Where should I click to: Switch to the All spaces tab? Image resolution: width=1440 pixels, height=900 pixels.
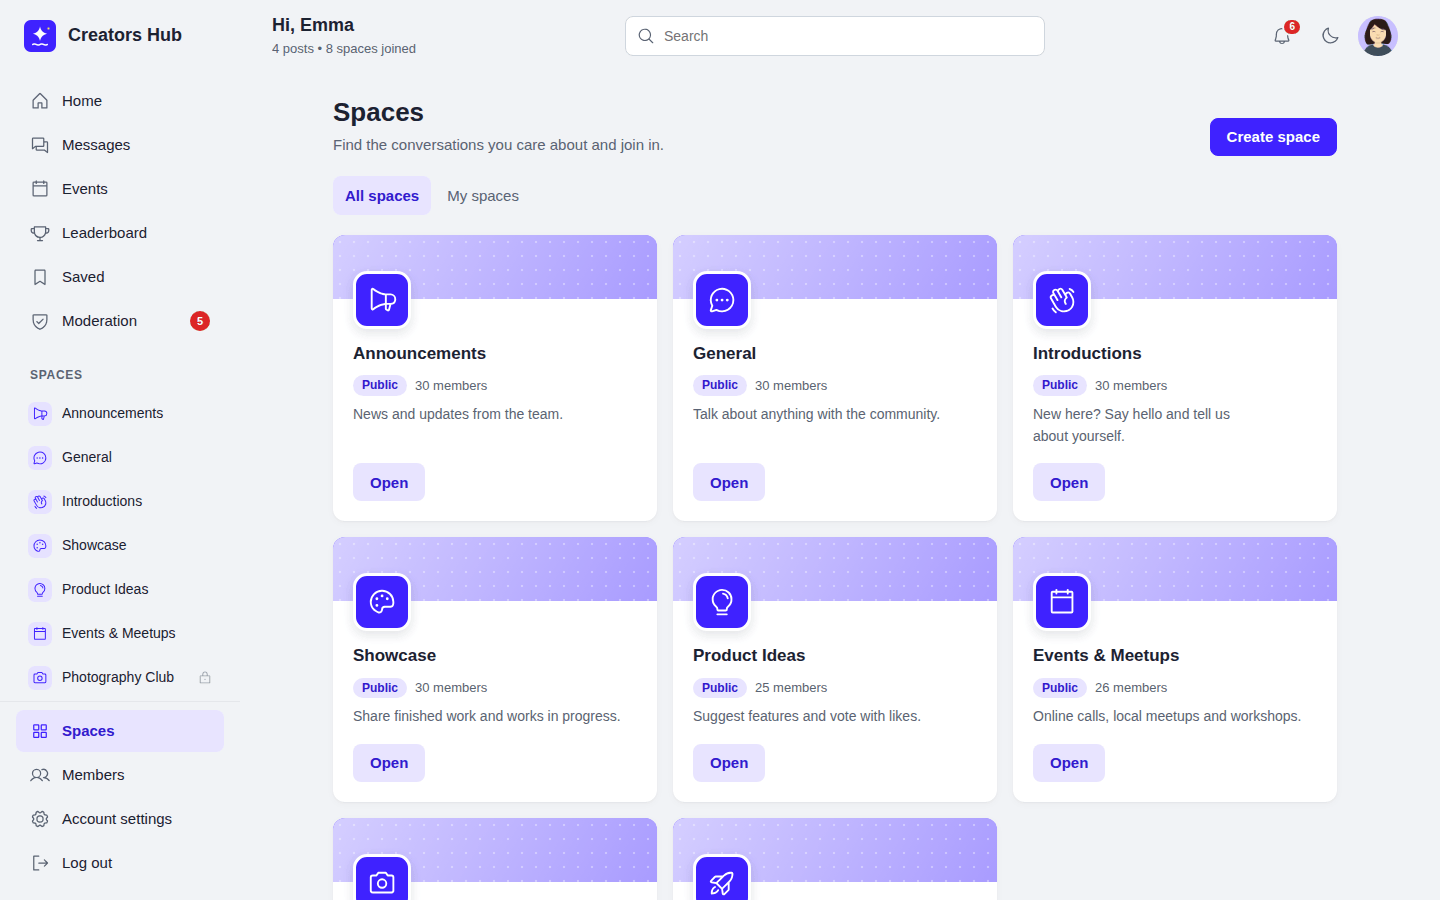pyautogui.click(x=382, y=196)
